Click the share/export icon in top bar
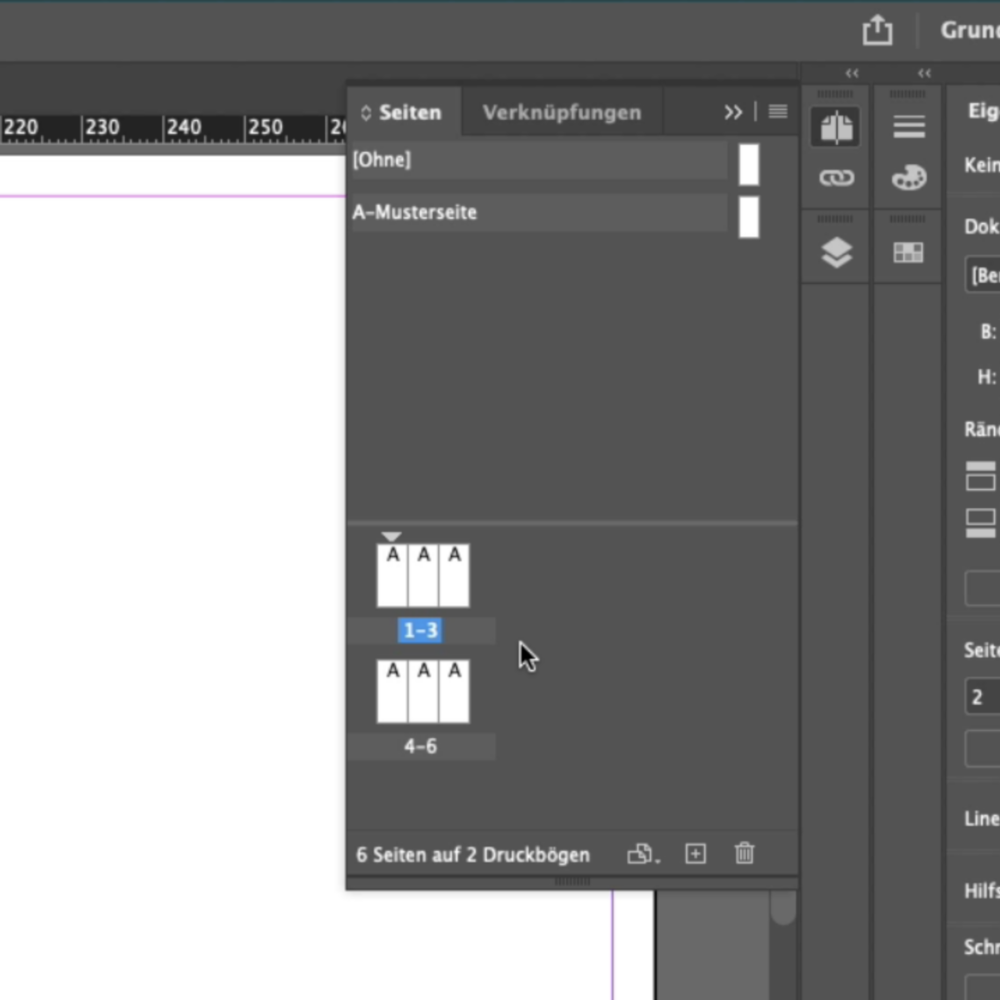The image size is (1000, 1000). pyautogui.click(x=878, y=31)
